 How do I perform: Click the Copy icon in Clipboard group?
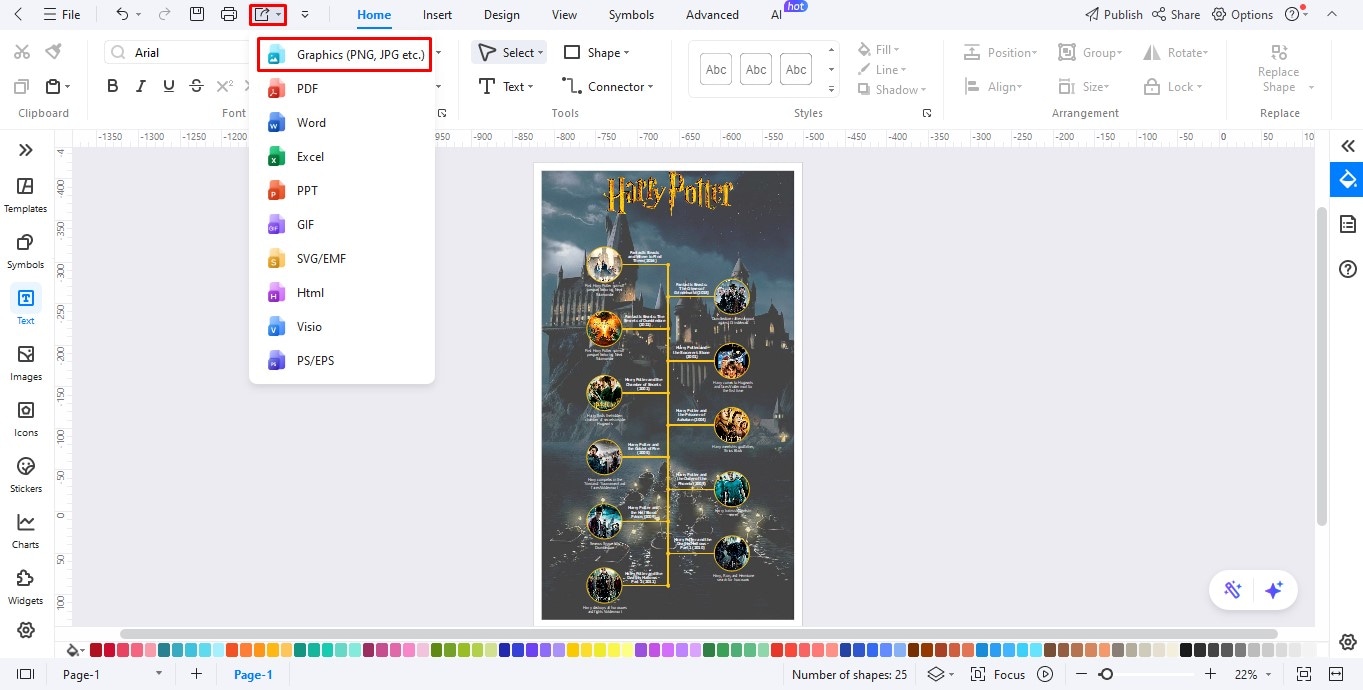coord(22,87)
